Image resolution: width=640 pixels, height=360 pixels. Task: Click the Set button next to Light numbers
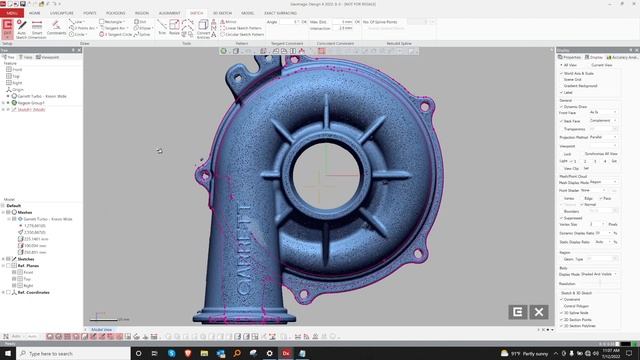click(x=614, y=161)
